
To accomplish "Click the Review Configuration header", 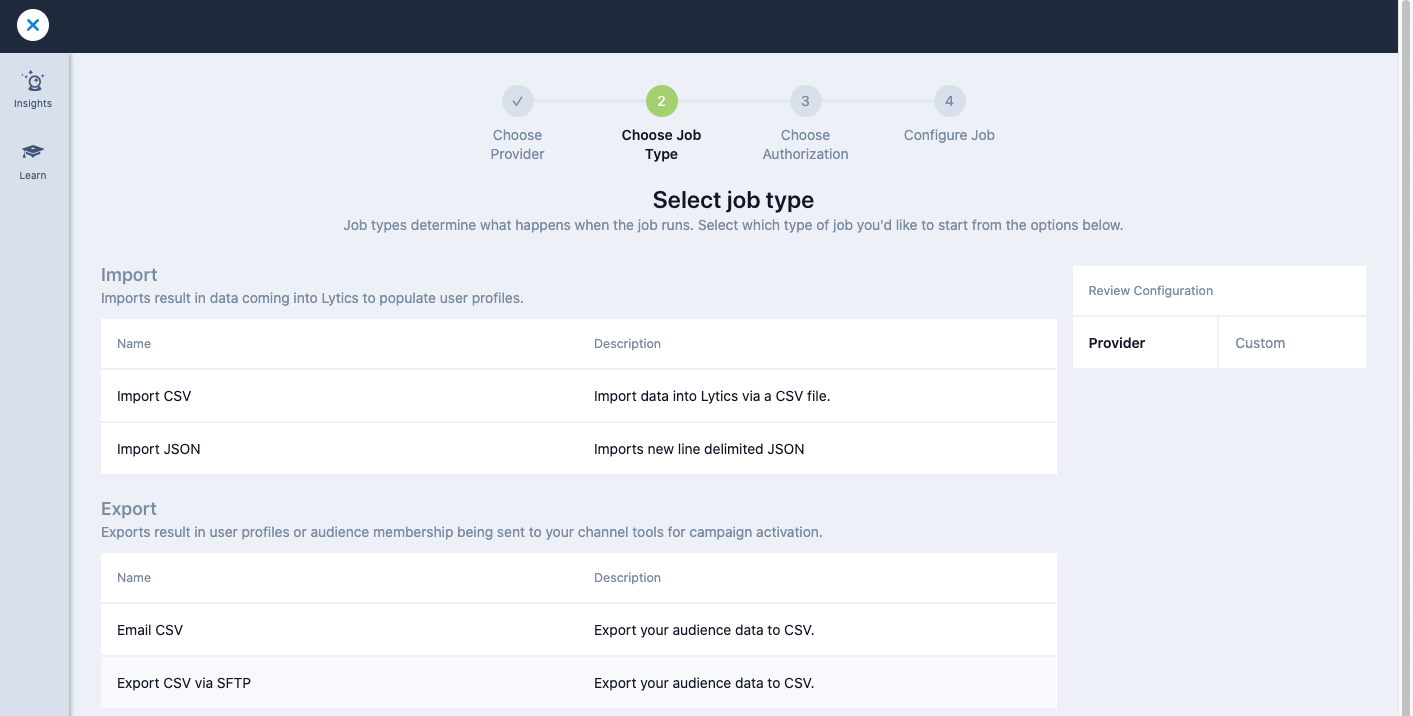I will pyautogui.click(x=1150, y=290).
